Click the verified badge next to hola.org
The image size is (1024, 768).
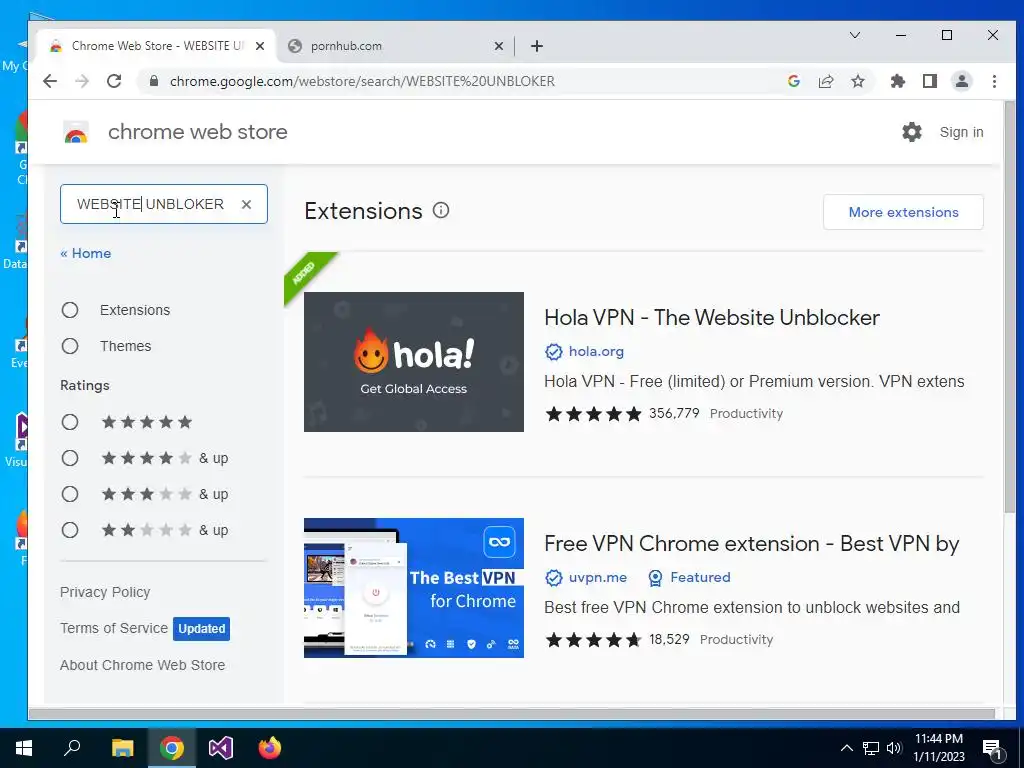pos(553,352)
